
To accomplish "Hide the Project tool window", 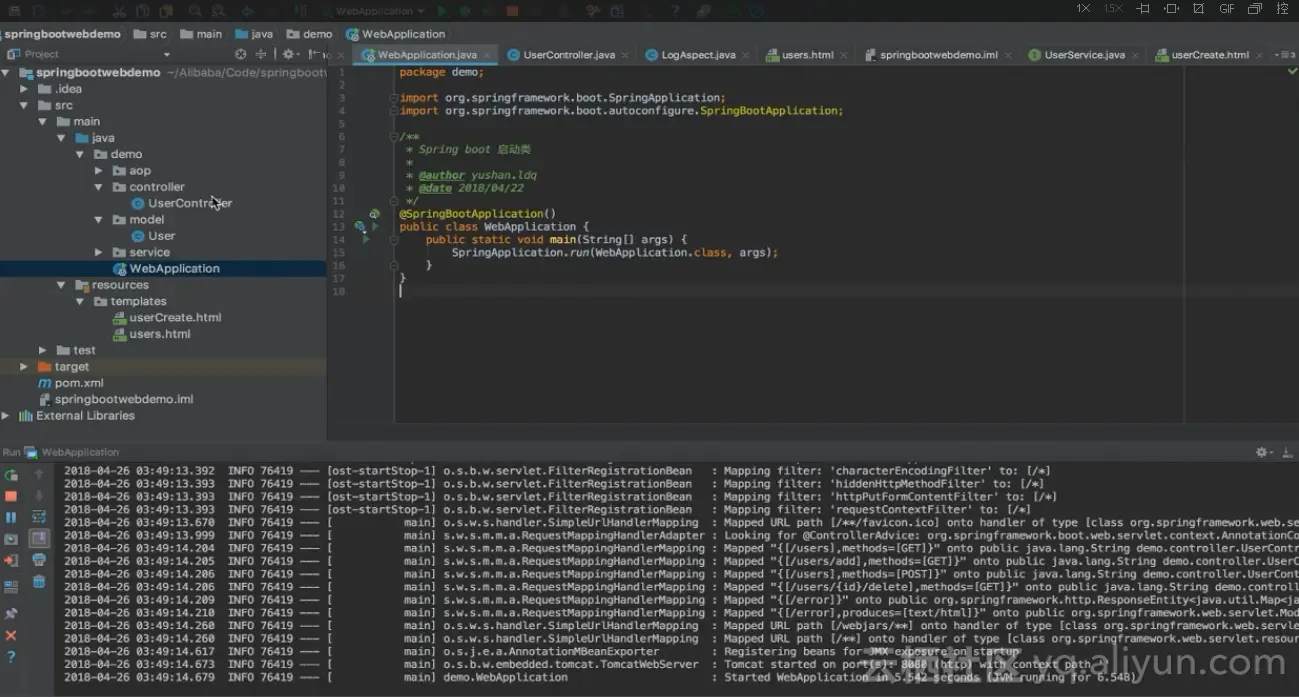I will (x=314, y=54).
